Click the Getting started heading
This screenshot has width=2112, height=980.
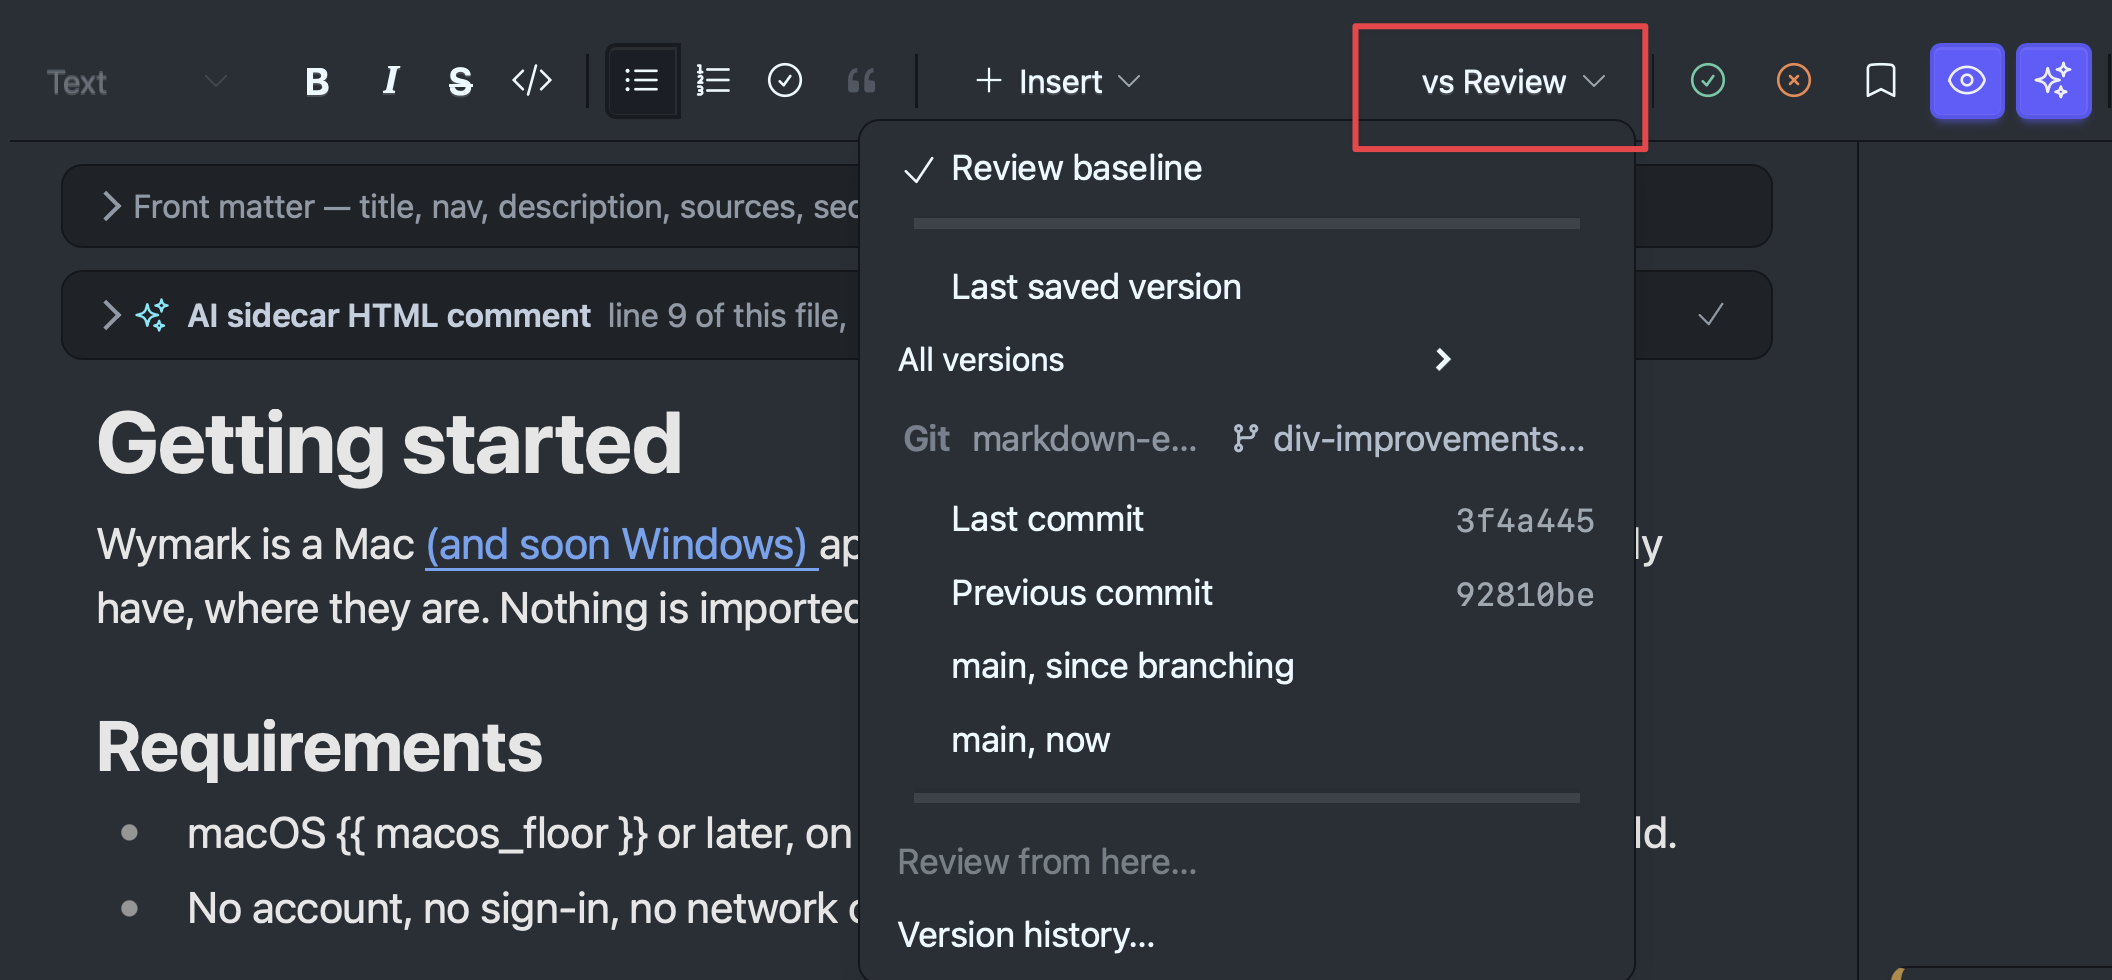(x=389, y=444)
